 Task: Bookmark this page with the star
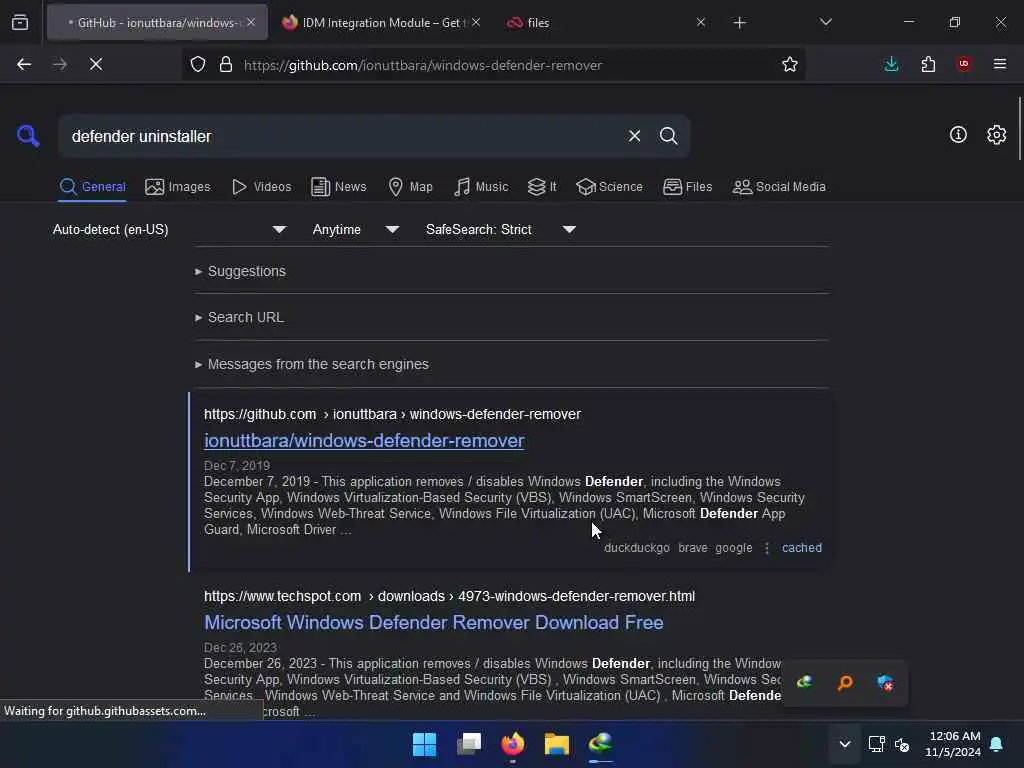click(790, 64)
